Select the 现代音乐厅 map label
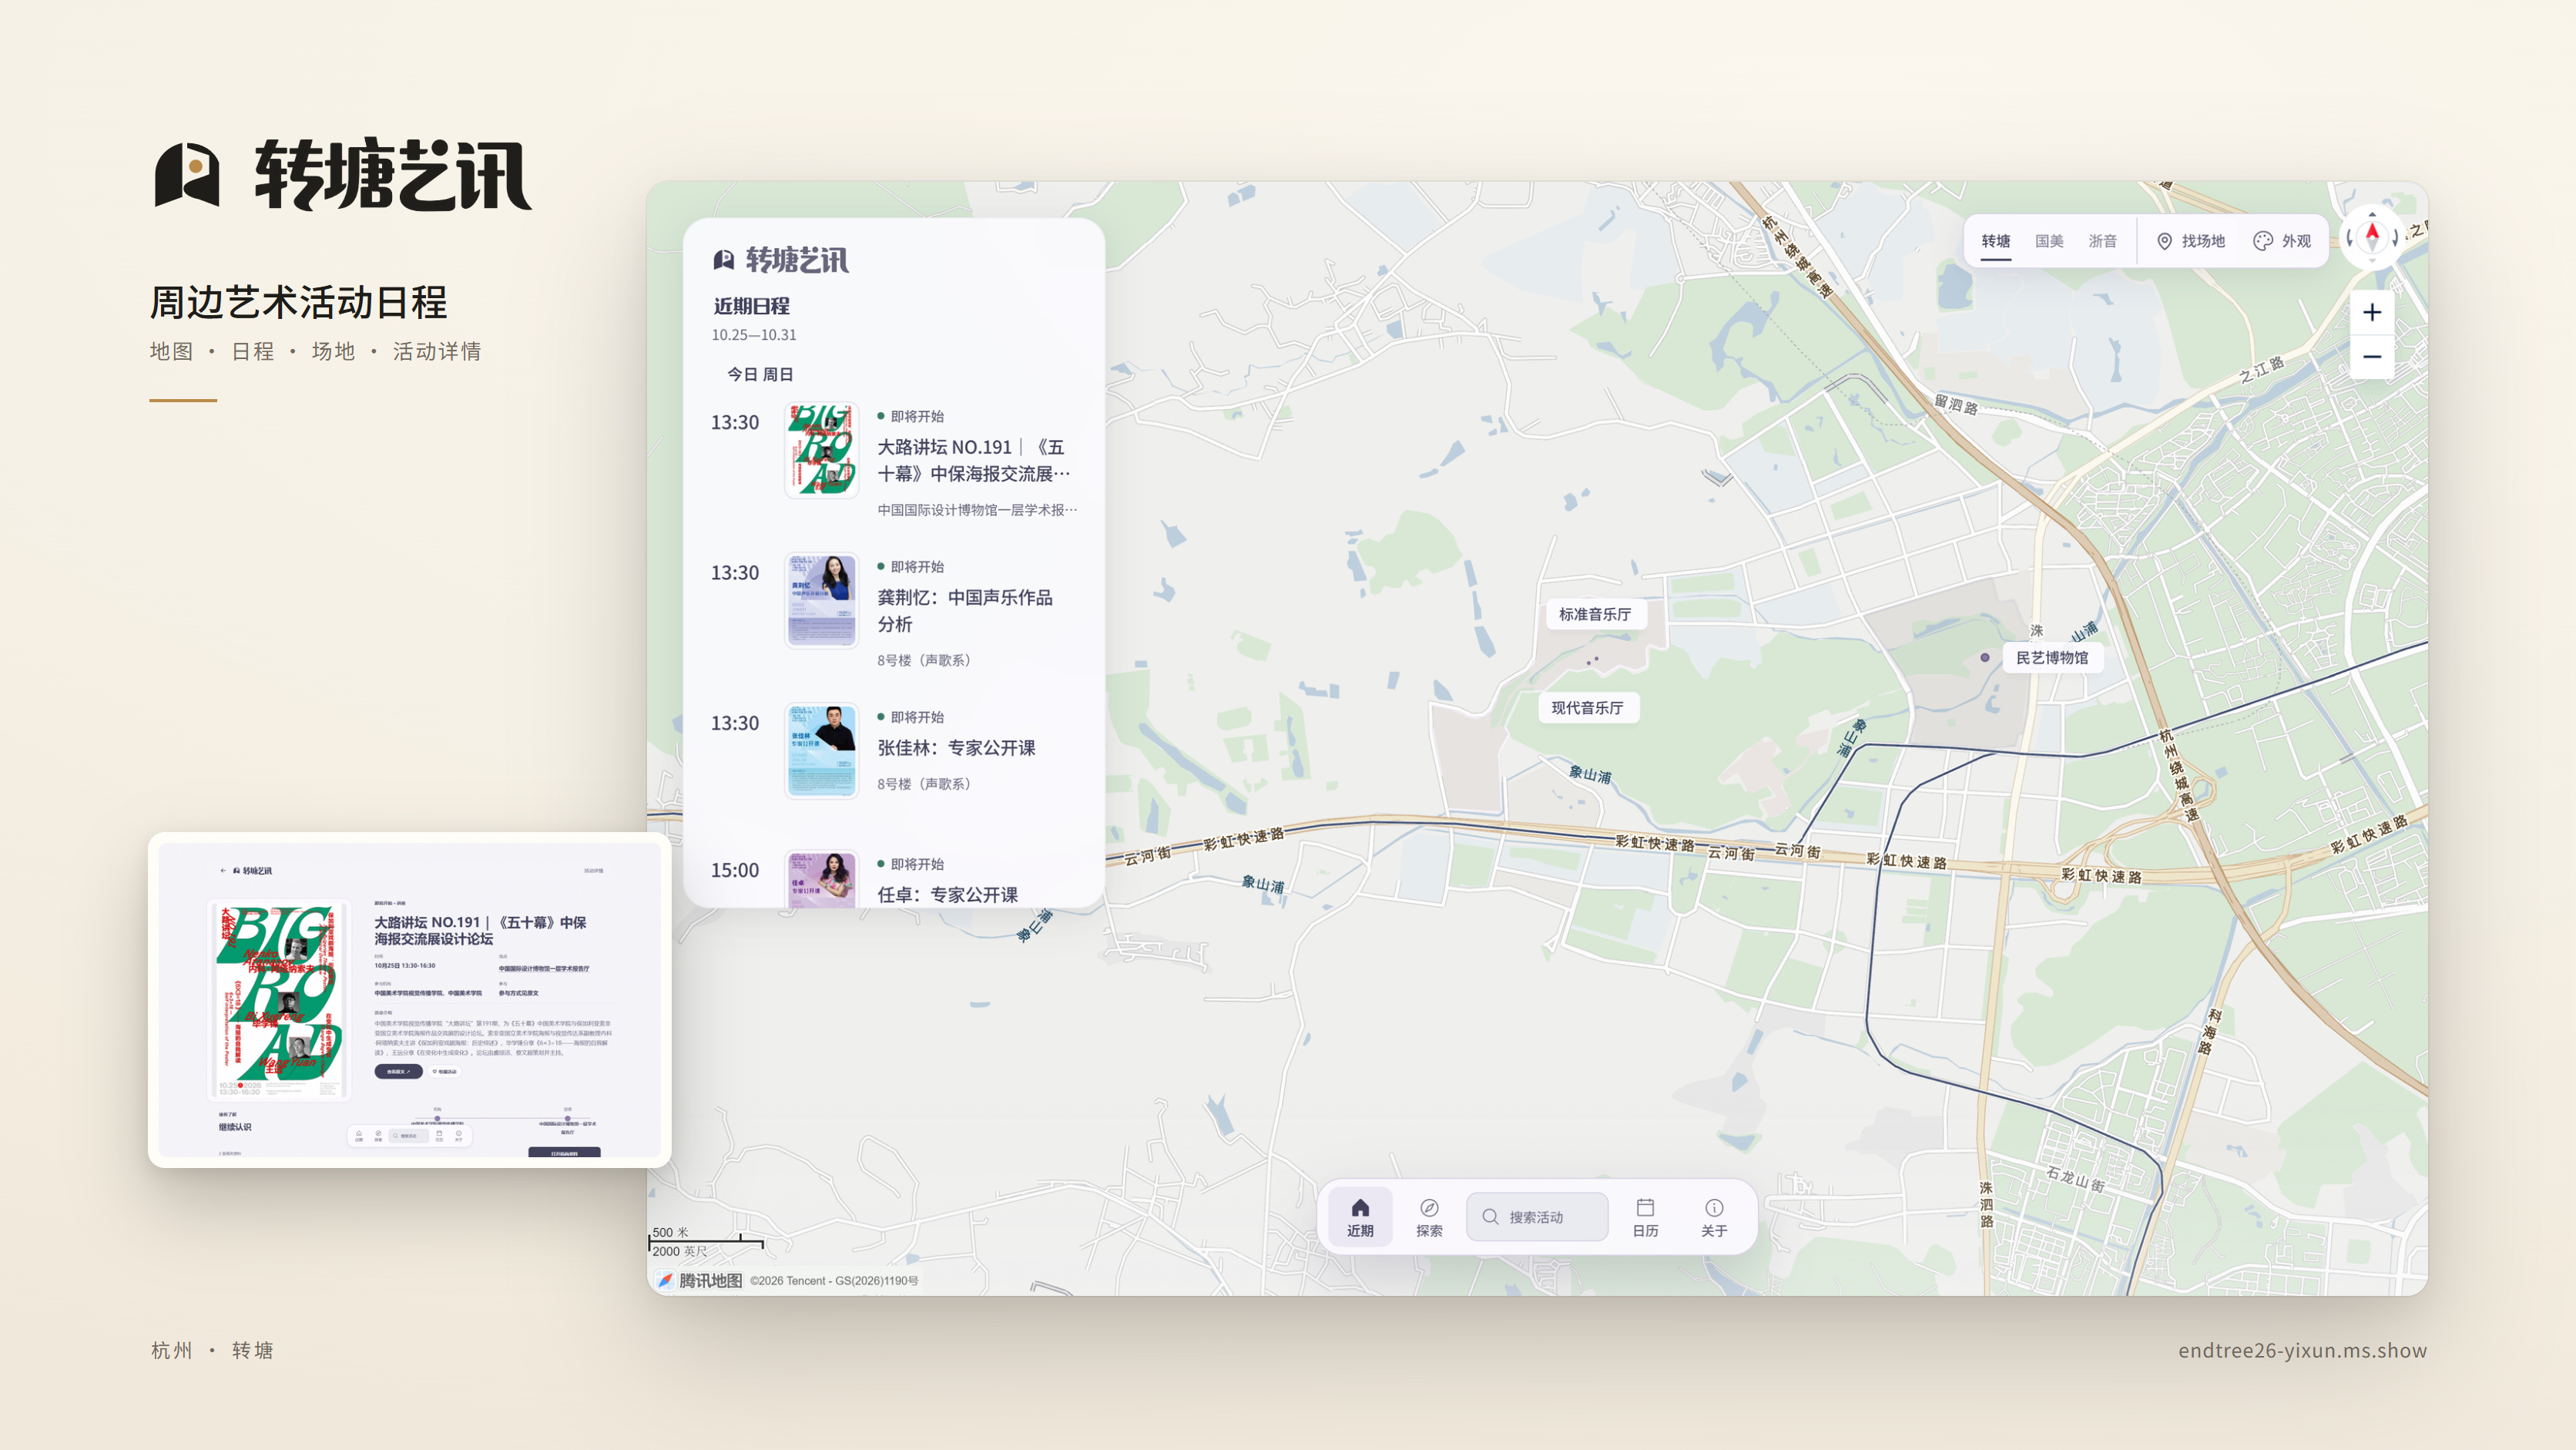This screenshot has width=2576, height=1450. 1587,707
